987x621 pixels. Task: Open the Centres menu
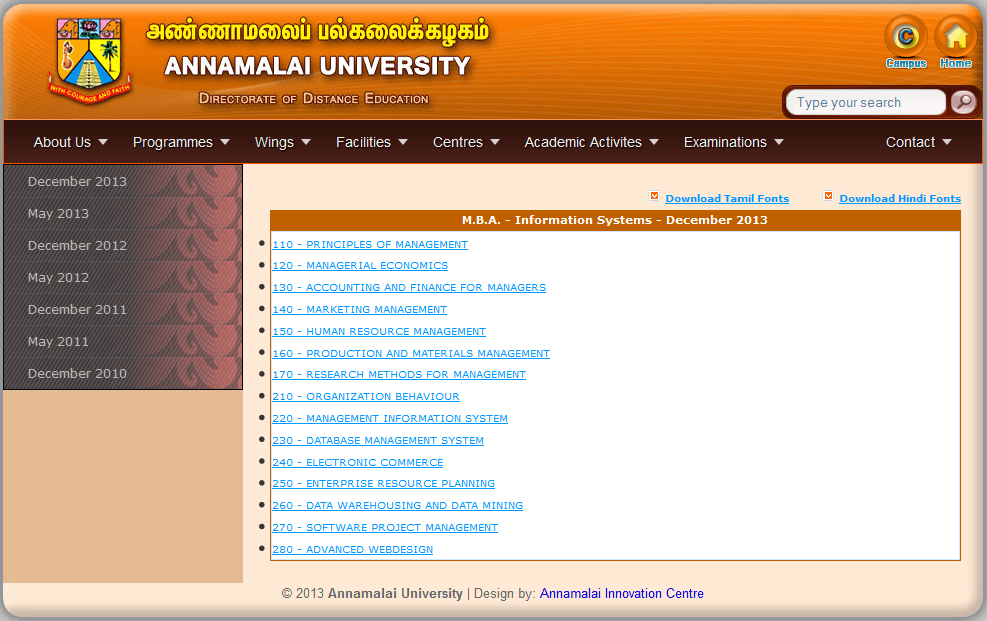pyautogui.click(x=458, y=142)
